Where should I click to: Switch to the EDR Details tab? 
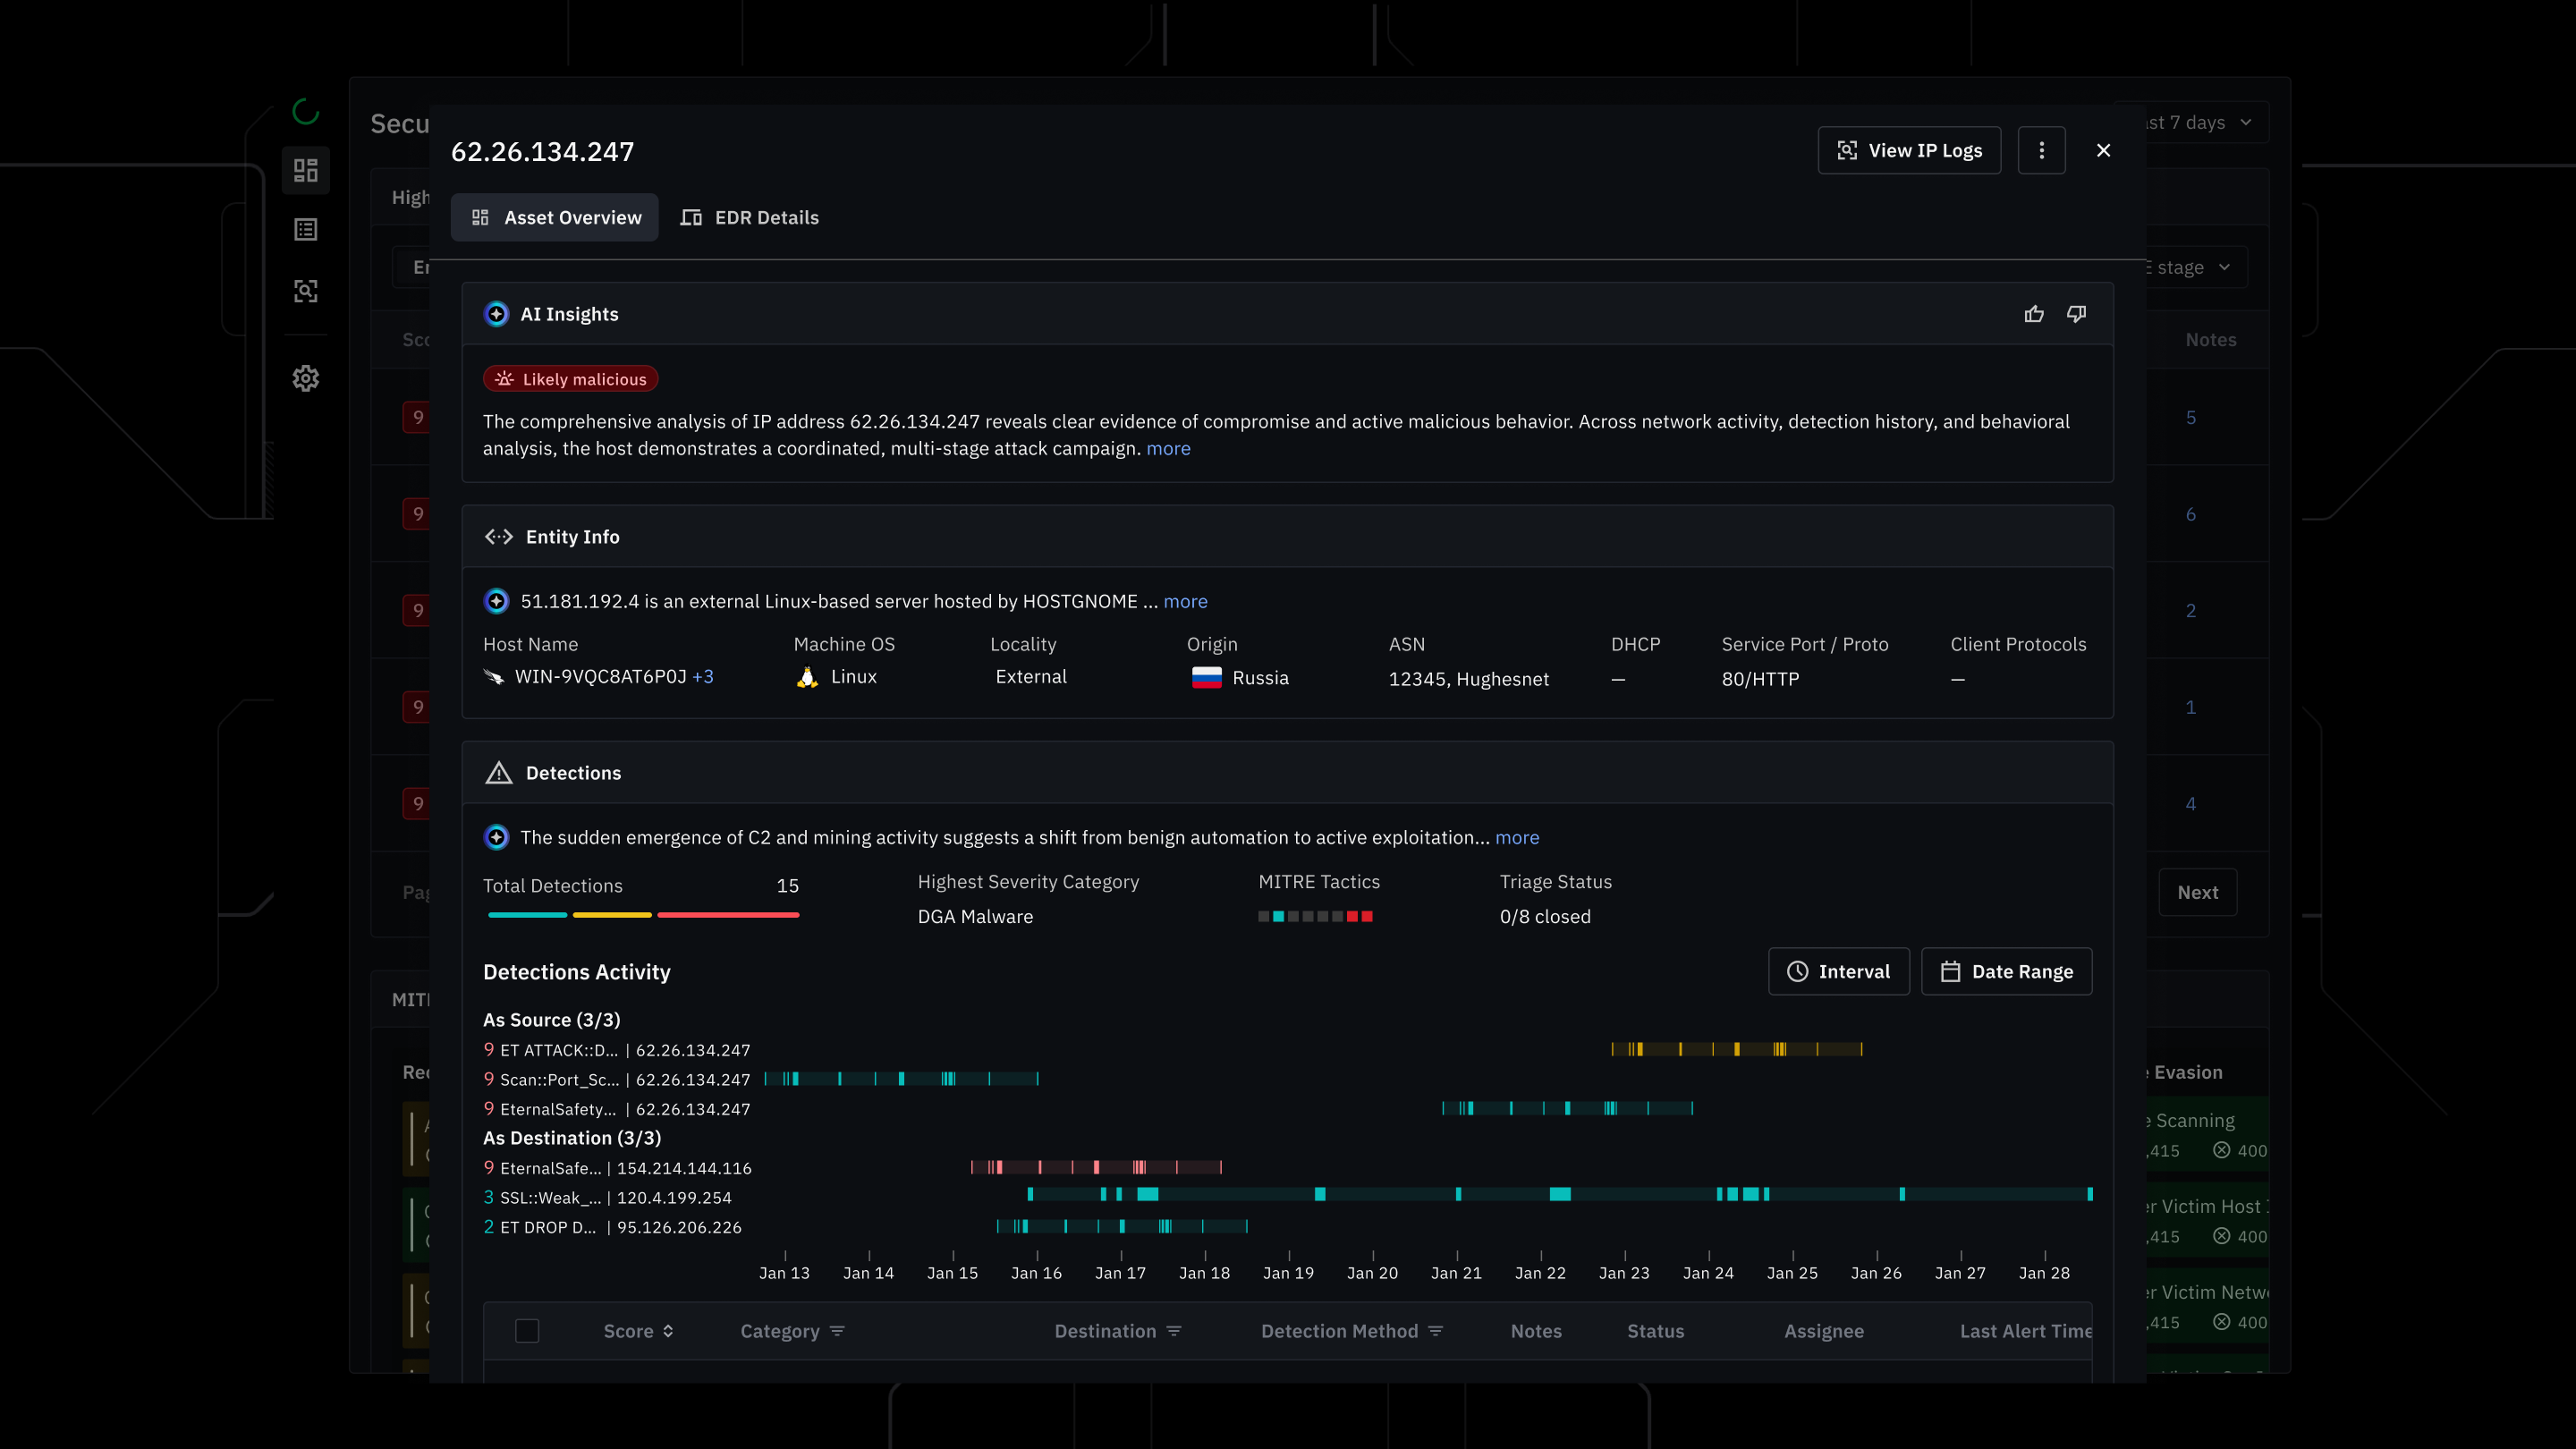coord(749,217)
